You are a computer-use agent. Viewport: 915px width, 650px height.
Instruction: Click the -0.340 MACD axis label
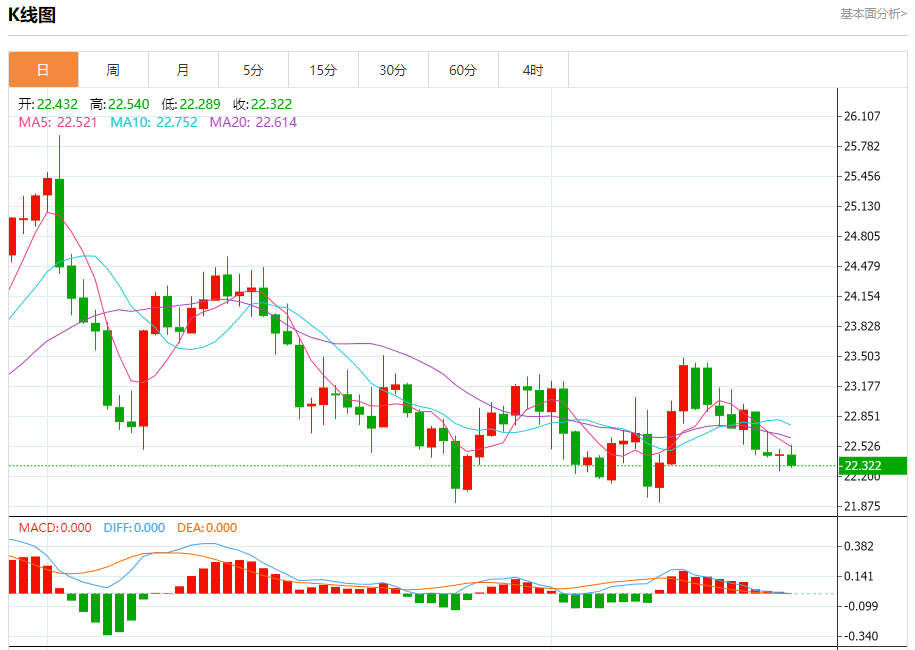coord(861,636)
